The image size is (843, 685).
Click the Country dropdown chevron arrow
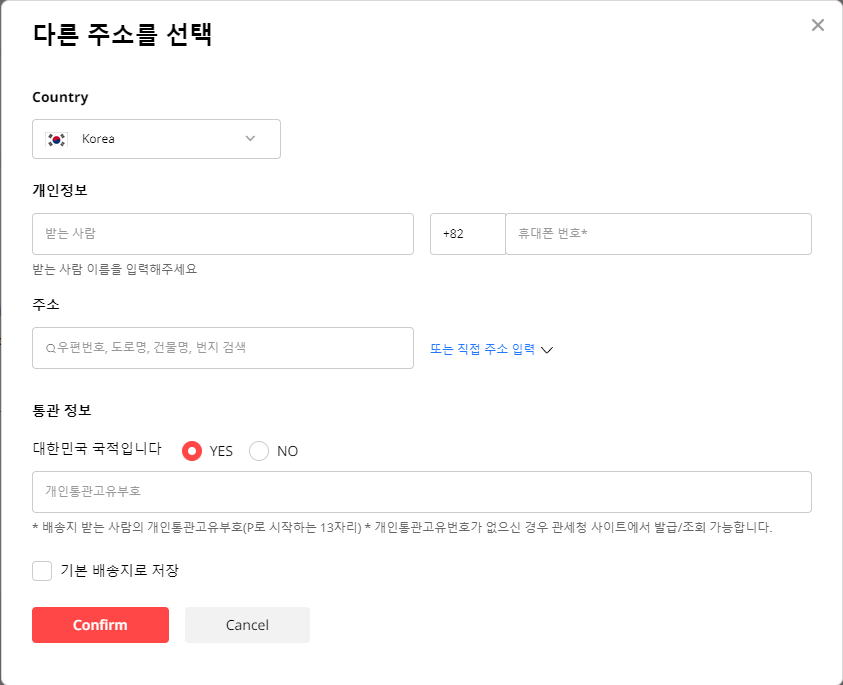(x=250, y=138)
